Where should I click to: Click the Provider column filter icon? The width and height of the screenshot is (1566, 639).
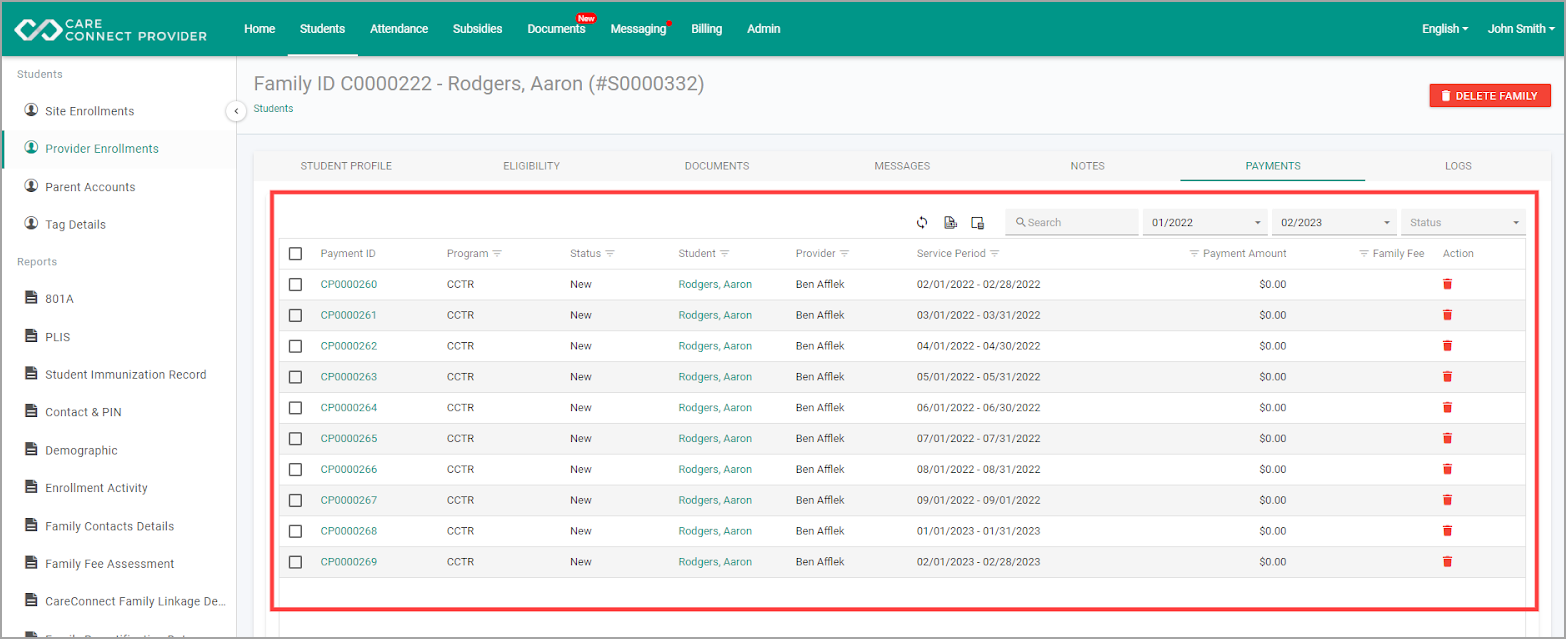click(x=844, y=254)
